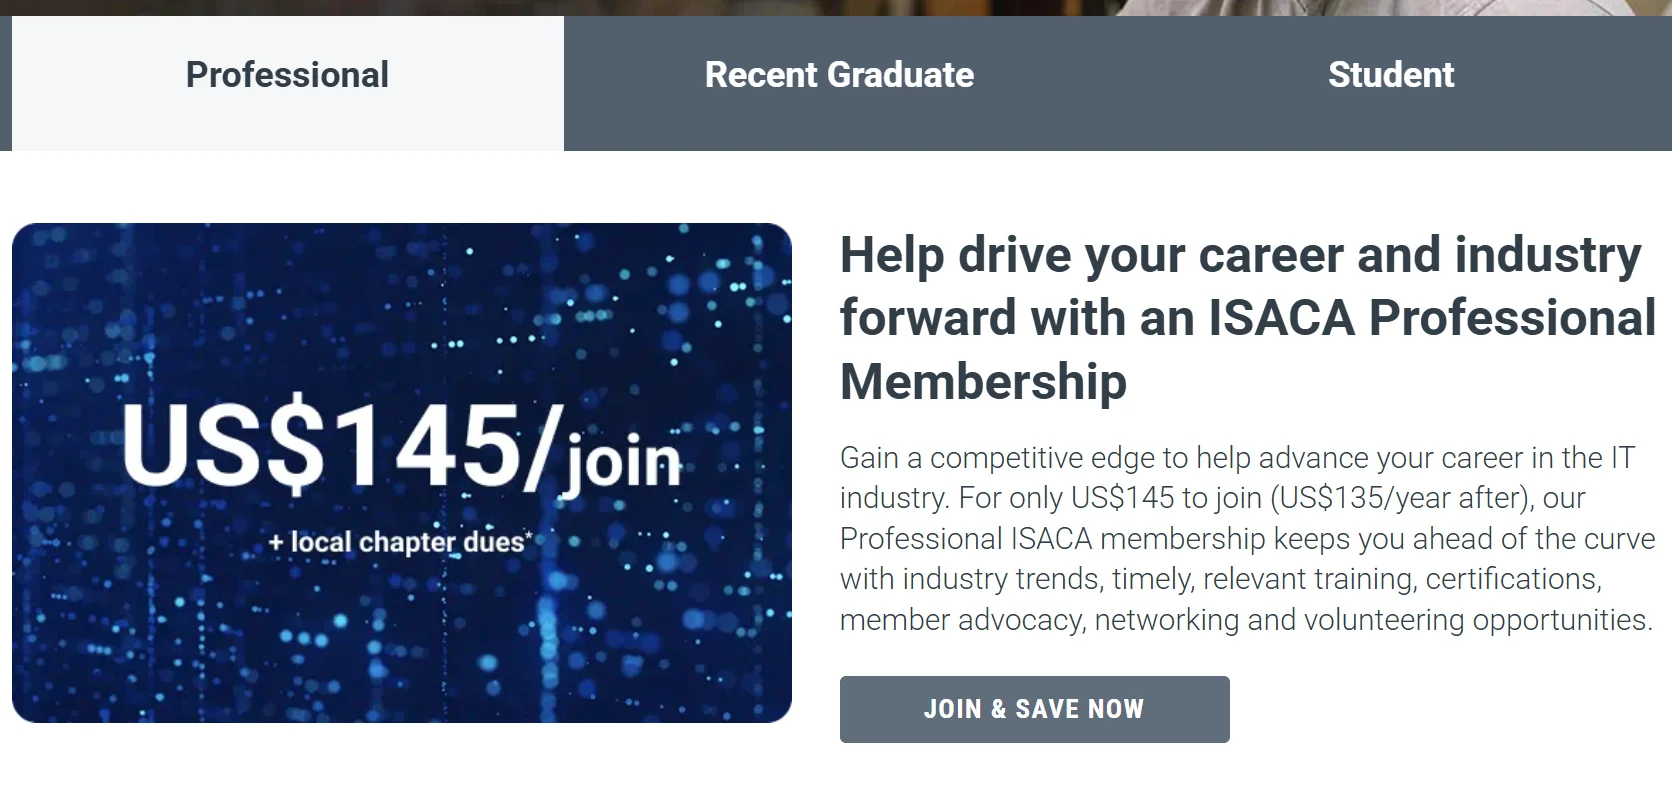1672x796 pixels.
Task: Click the "industry trends" phrase in description
Action: (x=1002, y=579)
